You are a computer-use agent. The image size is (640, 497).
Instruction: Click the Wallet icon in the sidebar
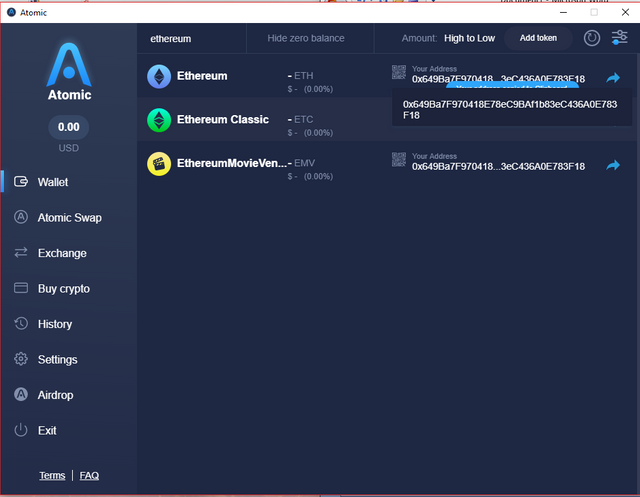pyautogui.click(x=21, y=181)
